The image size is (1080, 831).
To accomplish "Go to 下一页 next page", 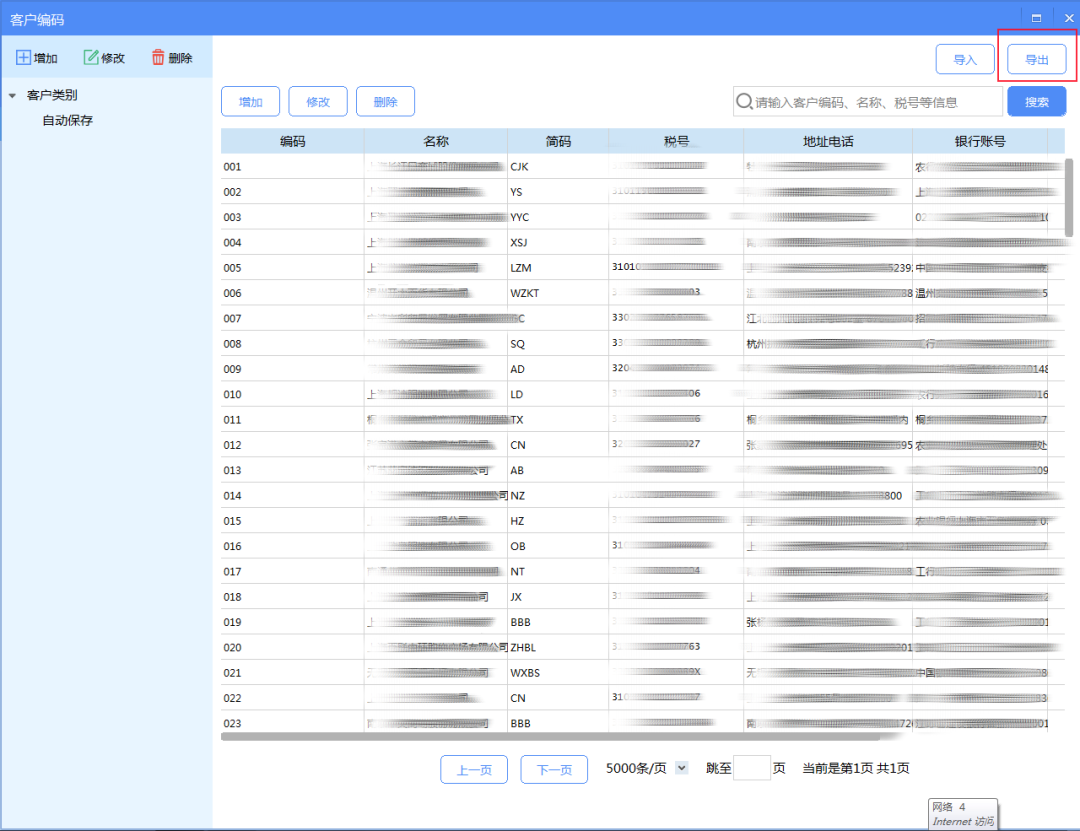I will 554,769.
